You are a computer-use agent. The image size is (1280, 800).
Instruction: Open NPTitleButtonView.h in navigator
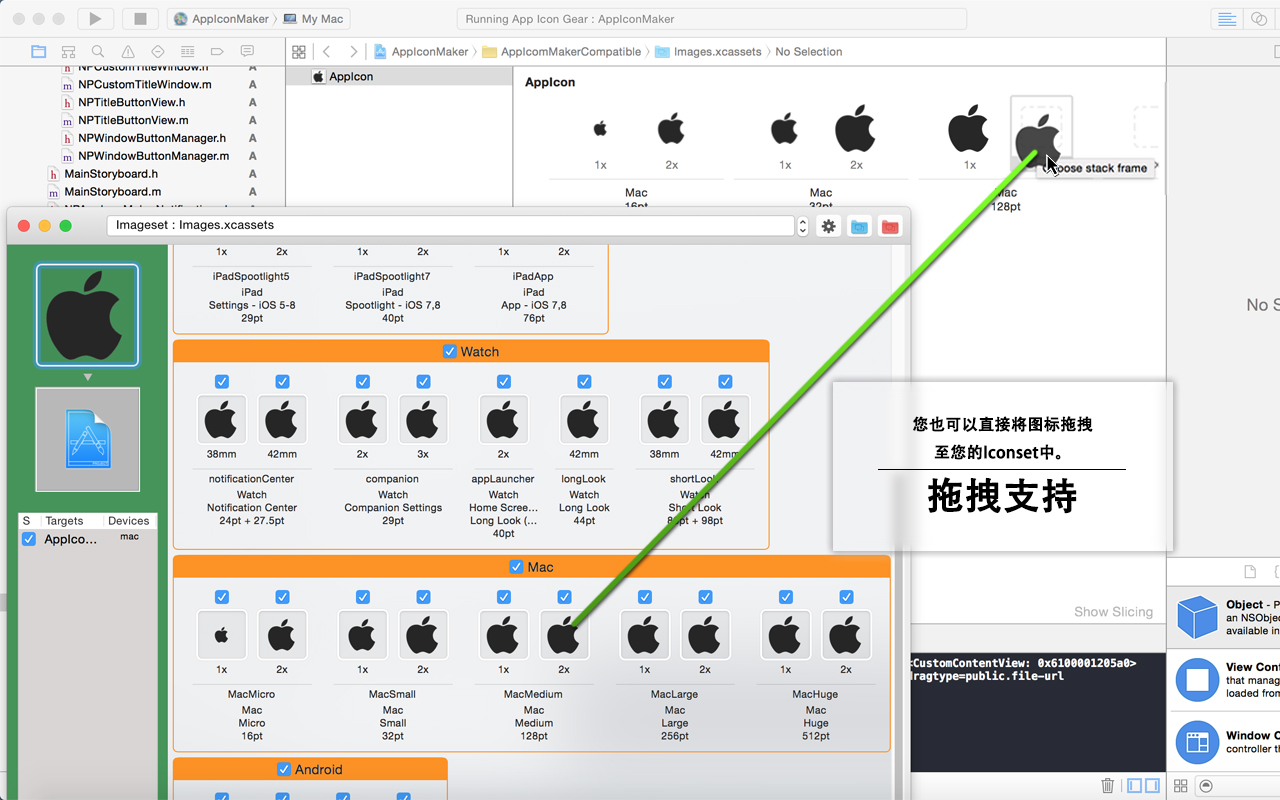132,102
